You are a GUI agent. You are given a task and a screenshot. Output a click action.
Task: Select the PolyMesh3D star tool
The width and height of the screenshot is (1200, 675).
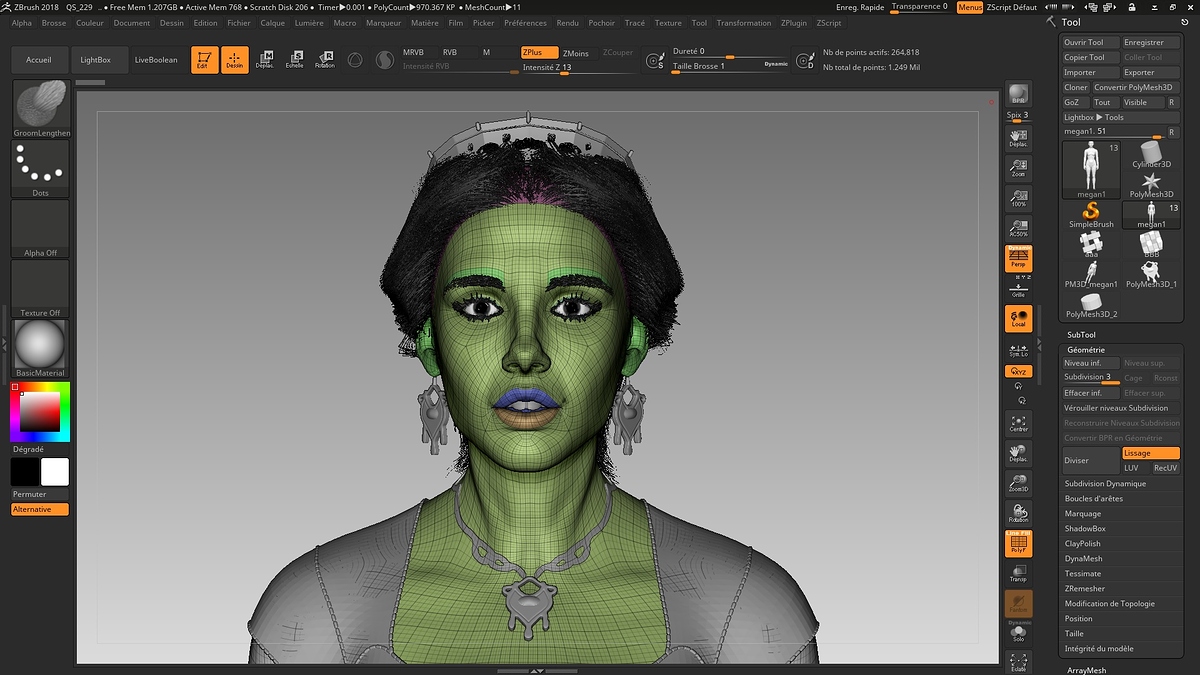pos(1151,185)
